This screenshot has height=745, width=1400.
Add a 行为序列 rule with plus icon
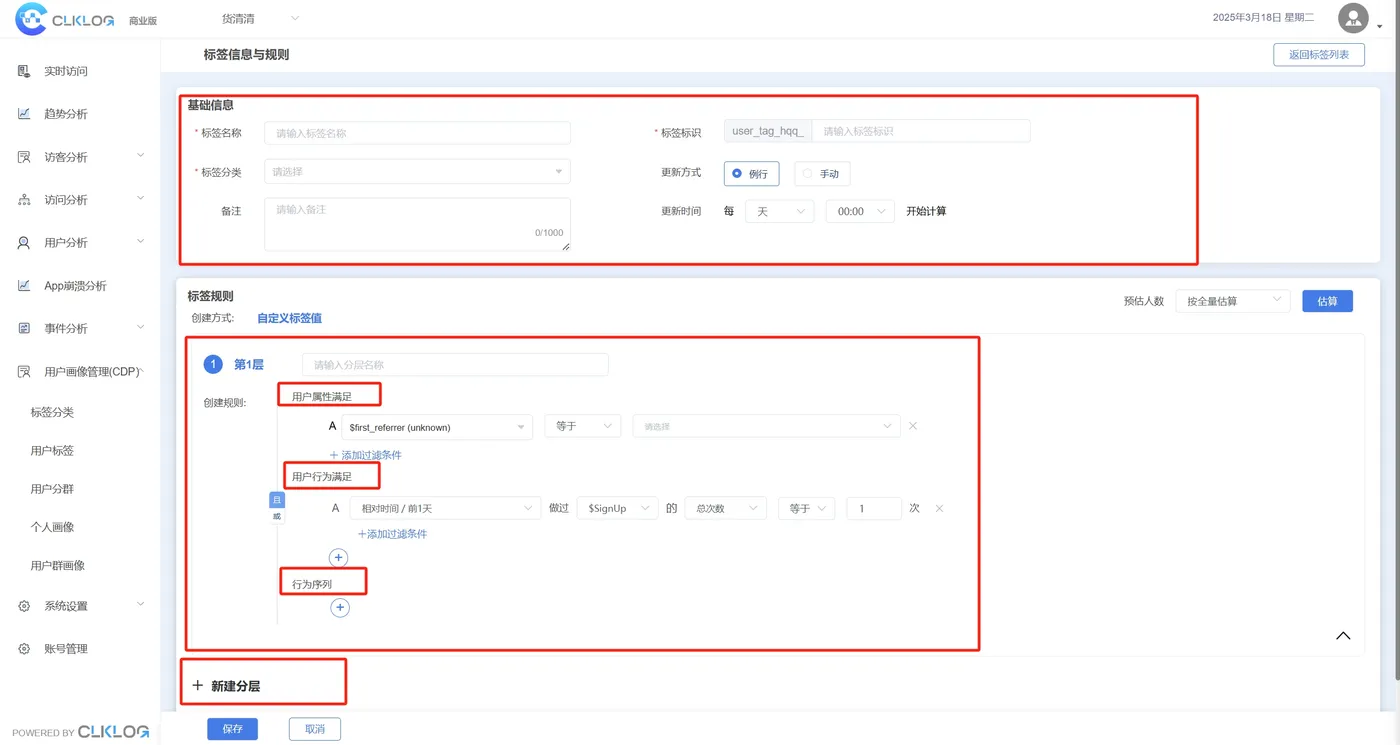(x=340, y=608)
